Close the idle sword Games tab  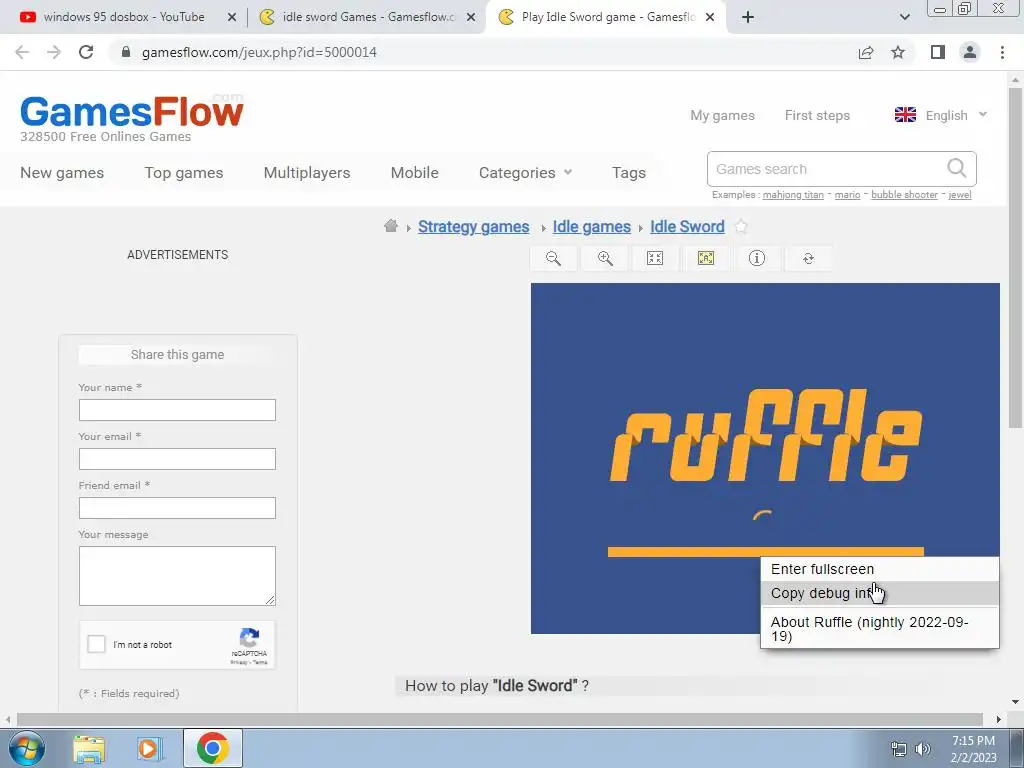click(x=470, y=17)
